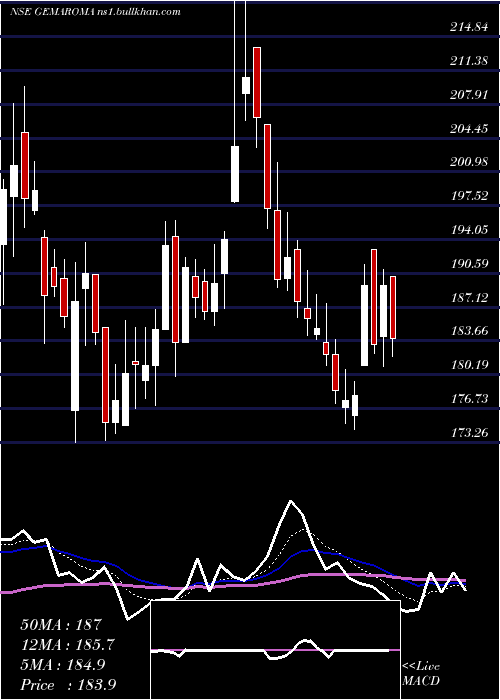Click the 180.19 price axis label

tap(469, 365)
